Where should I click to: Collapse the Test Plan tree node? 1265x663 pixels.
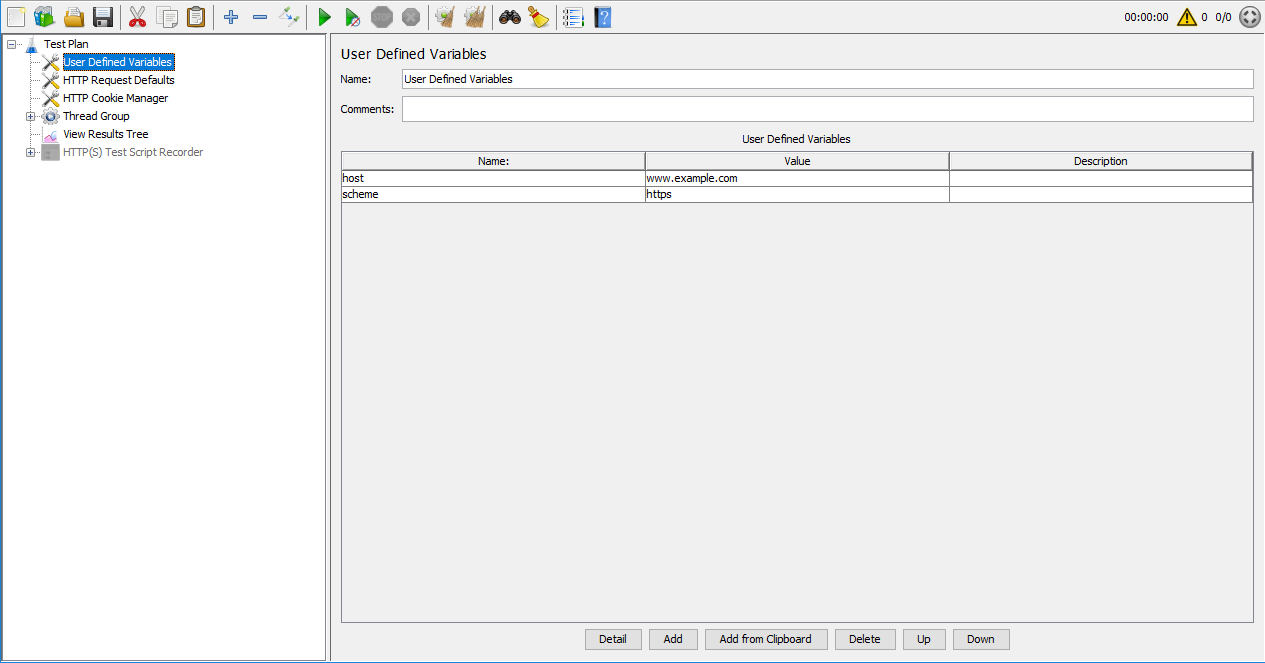[12, 44]
